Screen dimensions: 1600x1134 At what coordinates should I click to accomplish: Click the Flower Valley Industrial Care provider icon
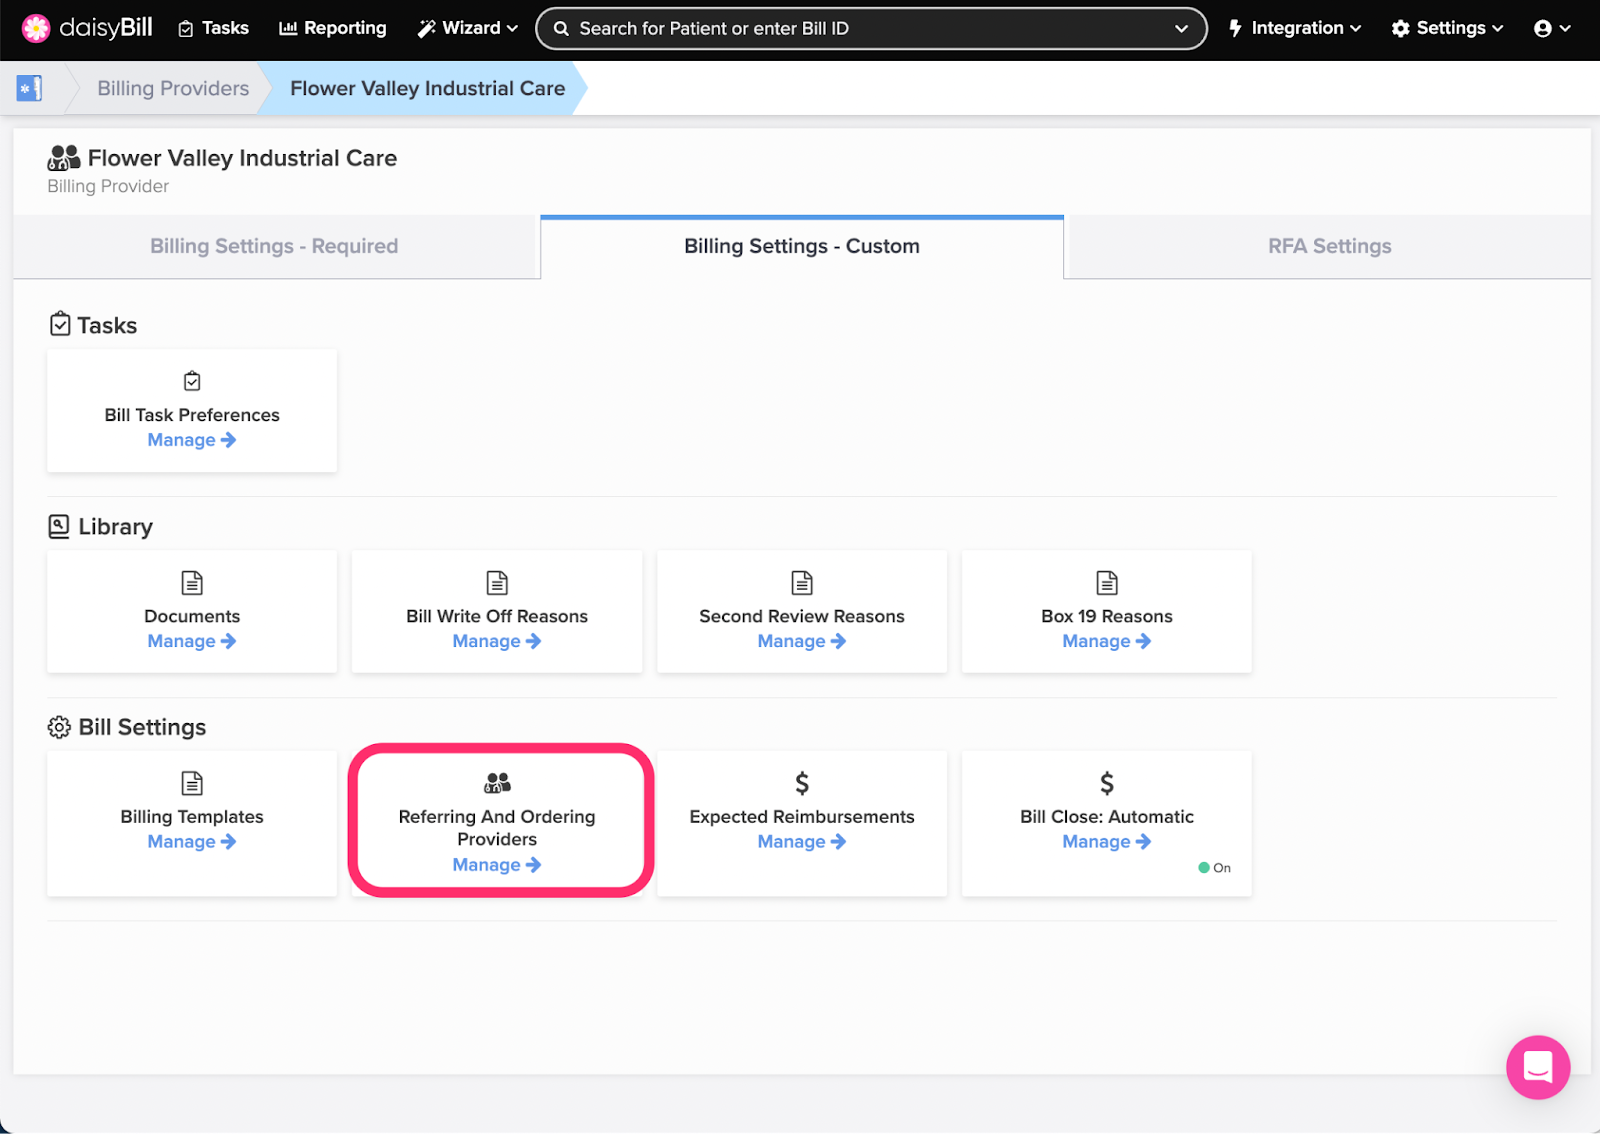64,158
